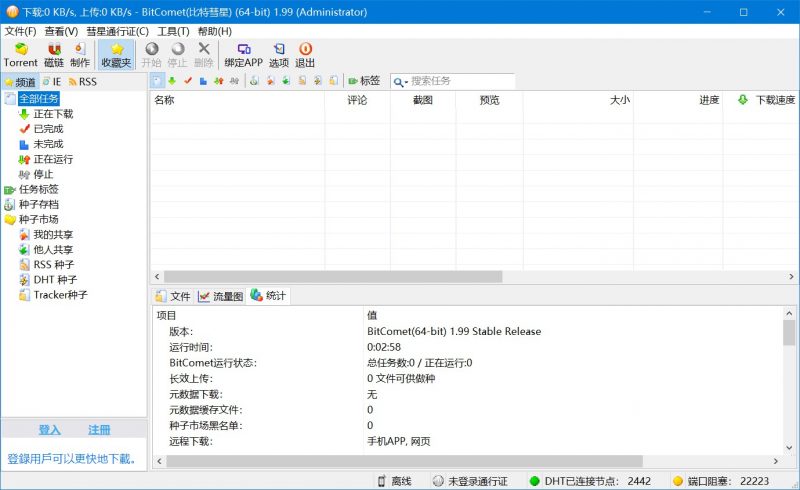800x490 pixels.
Task: Select 任务标签 in the sidebar tree
Action: click(x=39, y=189)
